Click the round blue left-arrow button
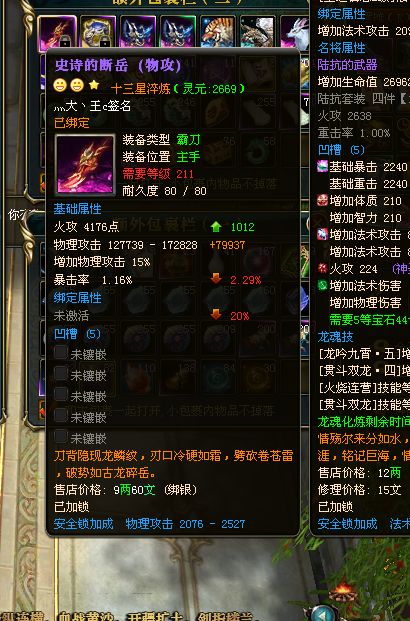Image resolution: width=410 pixels, height=621 pixels. click(324, 614)
